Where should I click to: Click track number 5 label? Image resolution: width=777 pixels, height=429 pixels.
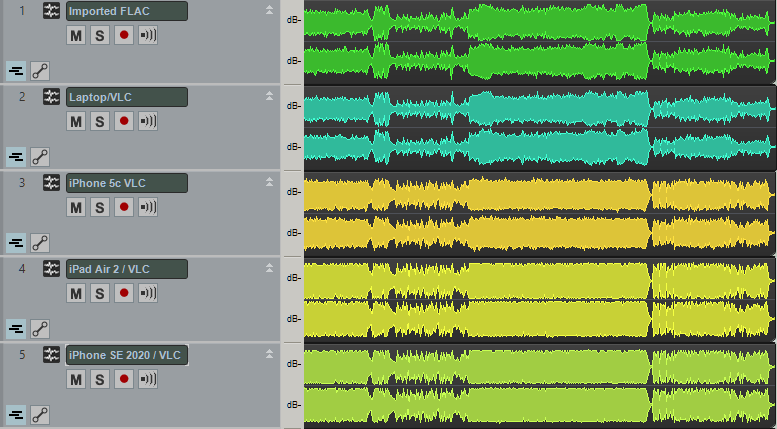[22, 355]
